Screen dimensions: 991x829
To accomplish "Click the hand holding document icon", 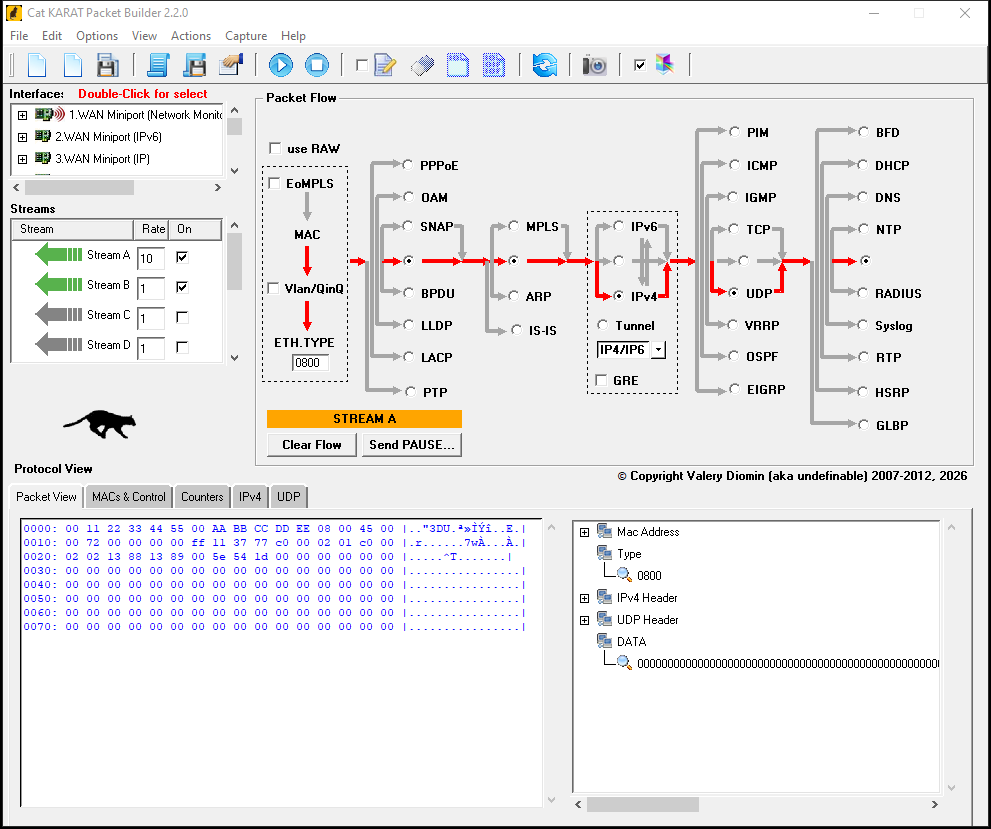I will click(x=231, y=65).
